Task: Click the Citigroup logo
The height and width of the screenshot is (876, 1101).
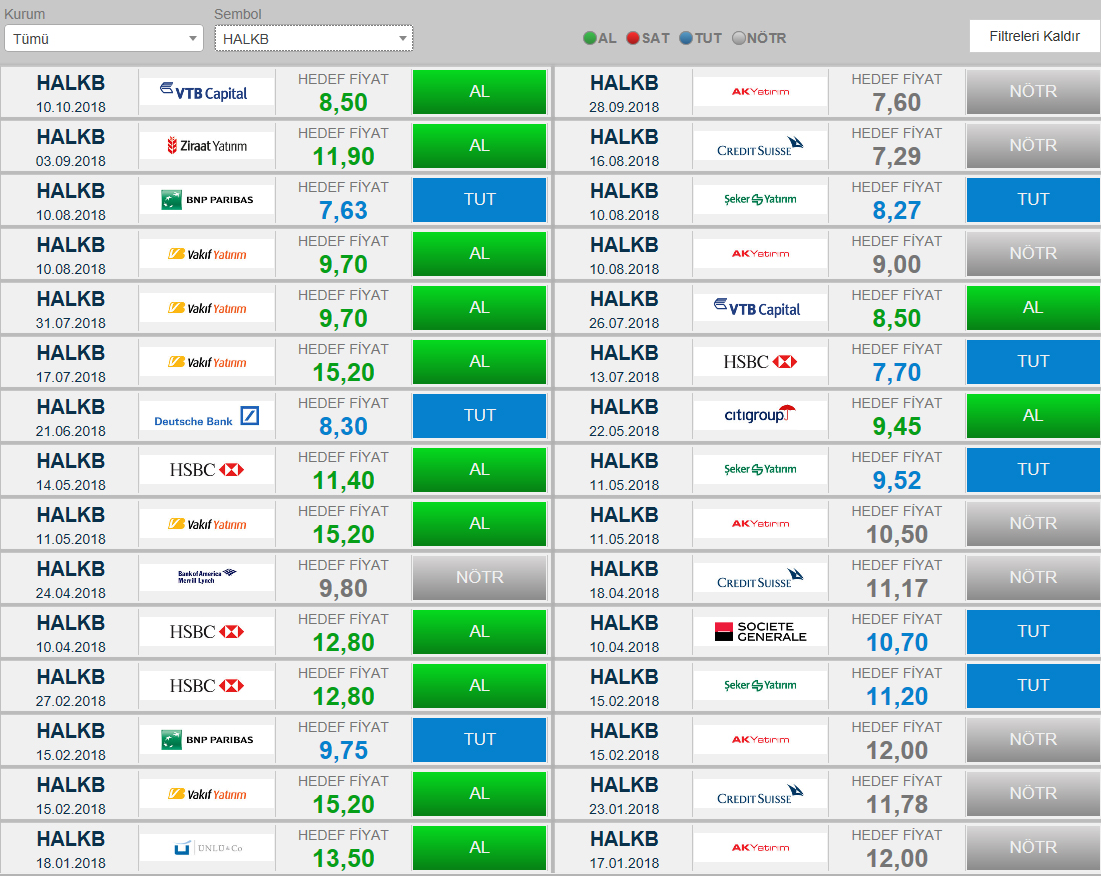Action: (760, 416)
